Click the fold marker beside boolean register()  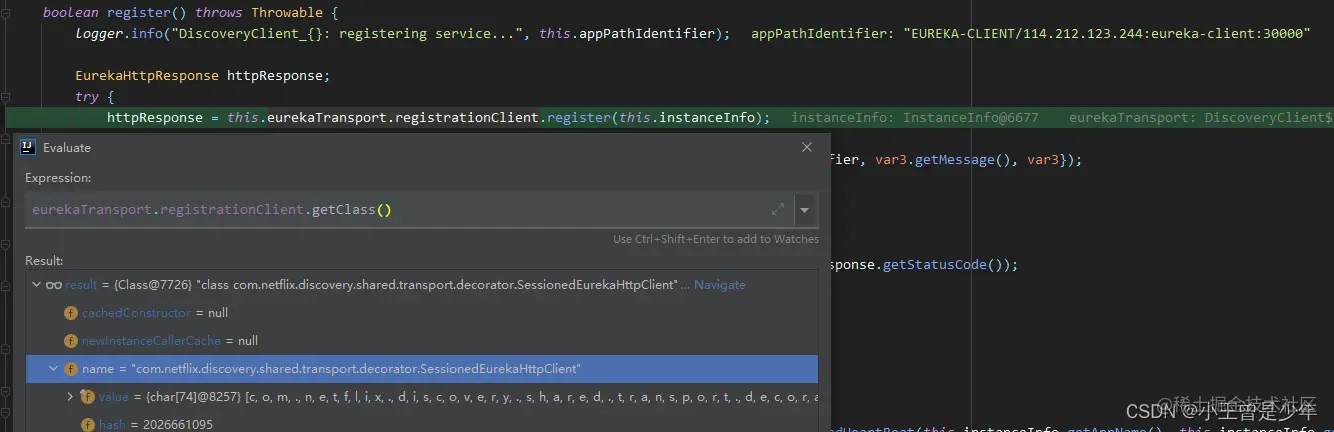6,14
